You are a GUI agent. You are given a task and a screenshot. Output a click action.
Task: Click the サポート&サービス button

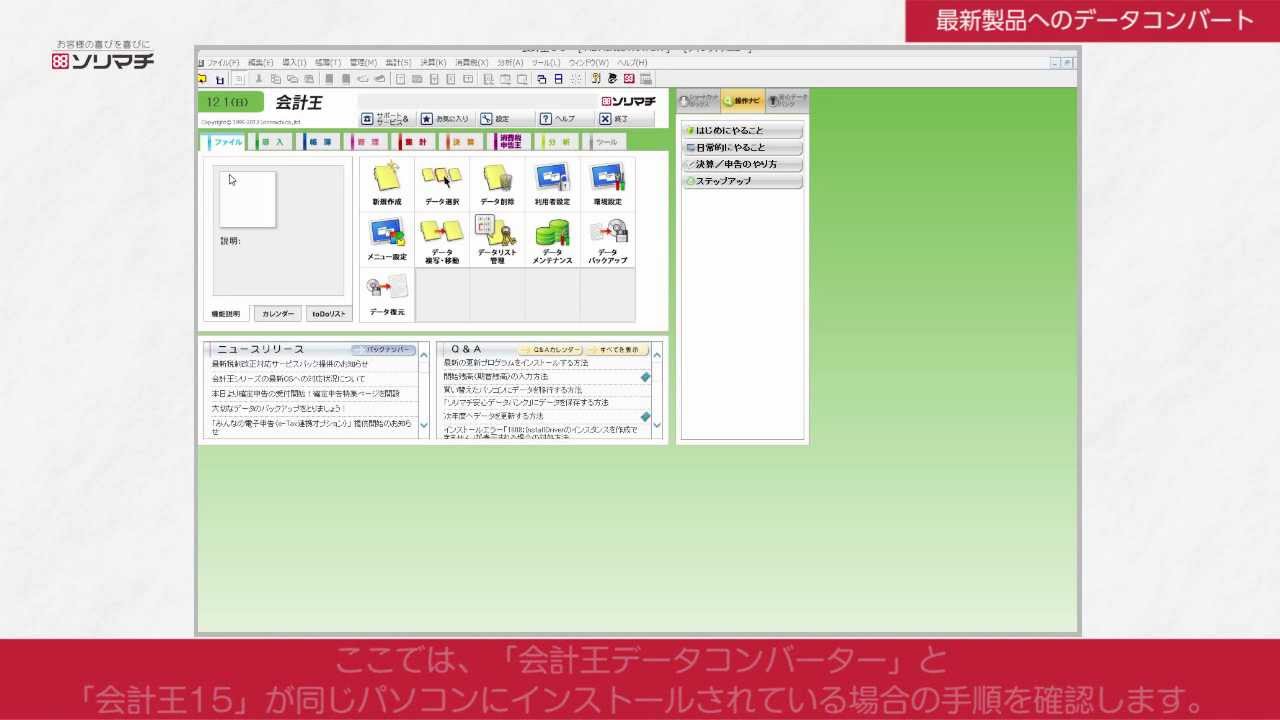(x=386, y=118)
